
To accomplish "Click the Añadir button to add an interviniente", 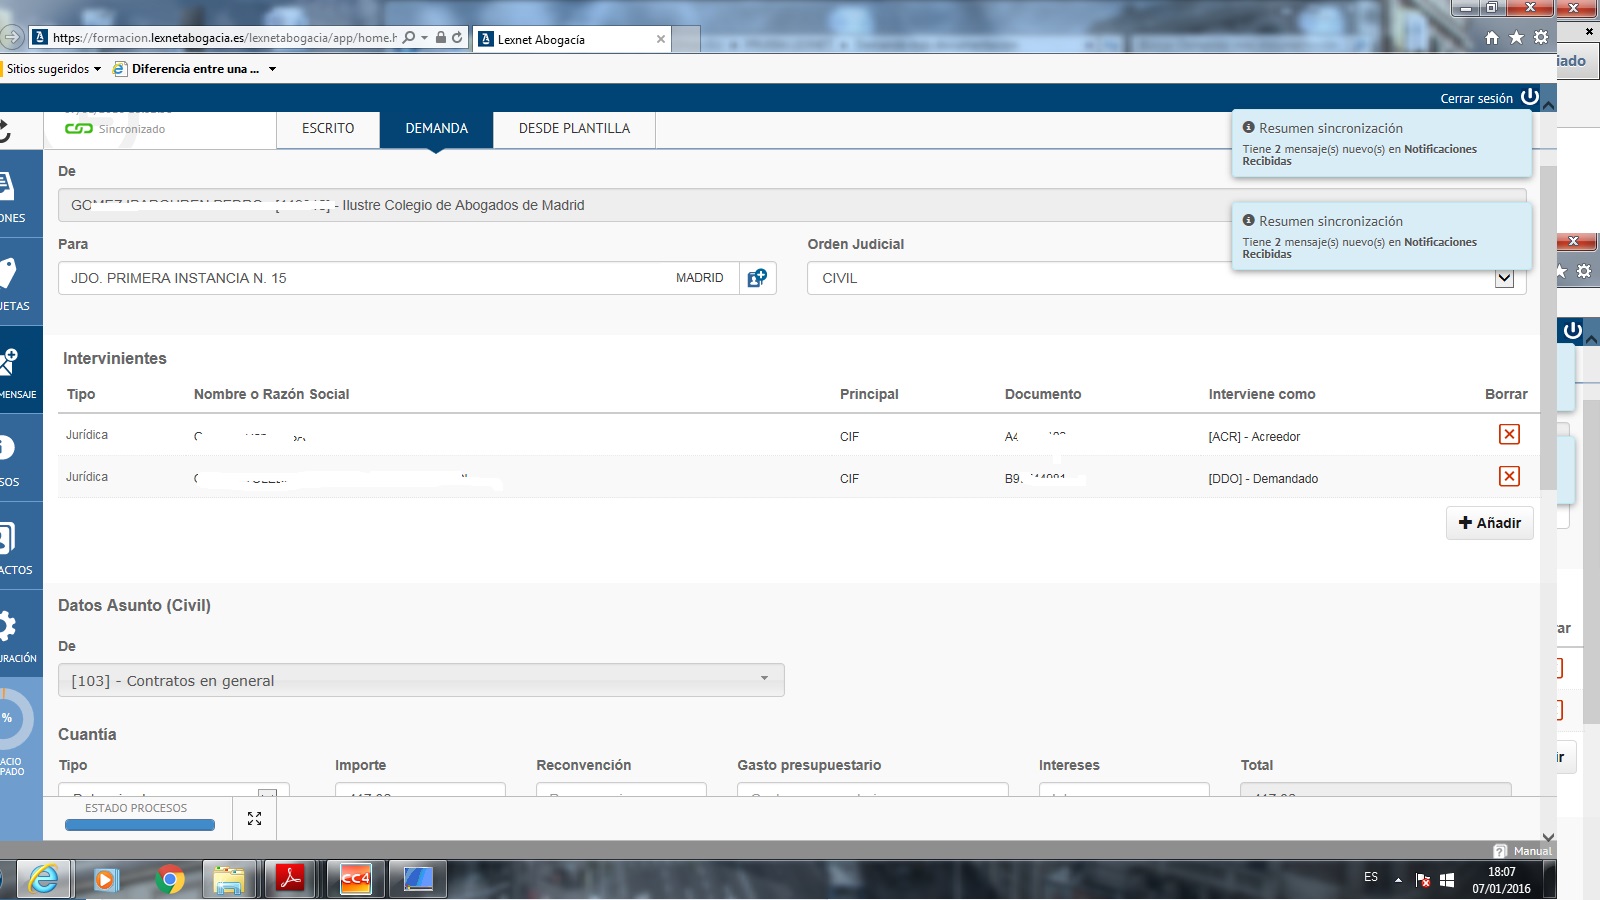I will pyautogui.click(x=1490, y=522).
